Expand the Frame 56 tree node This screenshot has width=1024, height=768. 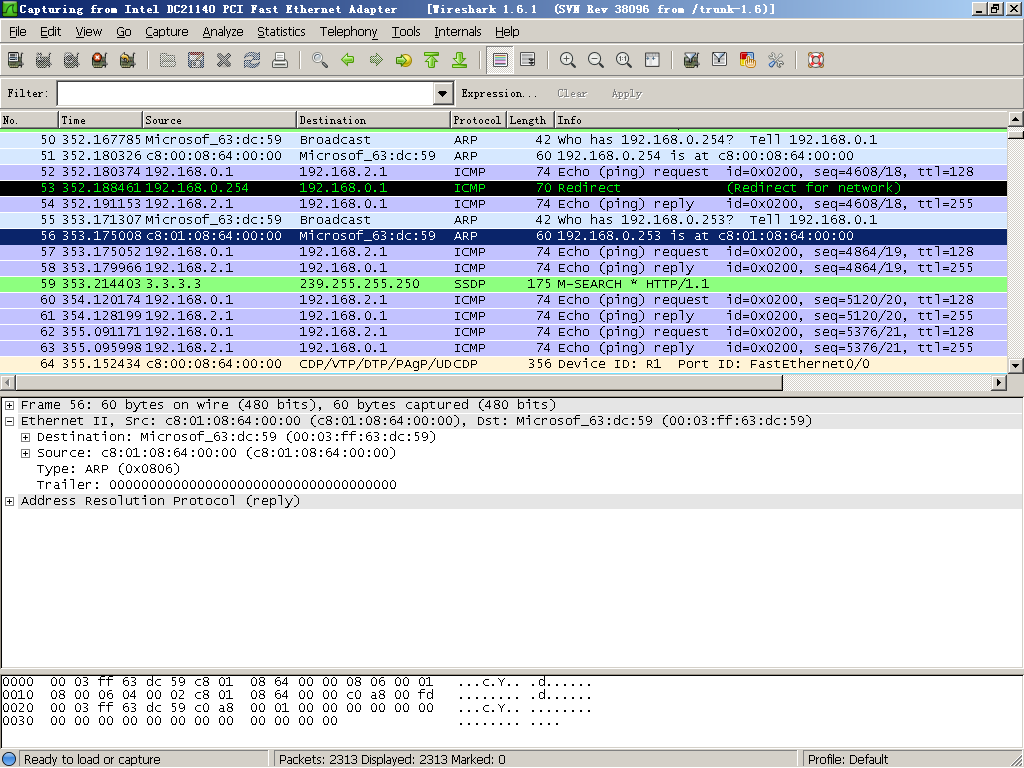pyautogui.click(x=10, y=405)
